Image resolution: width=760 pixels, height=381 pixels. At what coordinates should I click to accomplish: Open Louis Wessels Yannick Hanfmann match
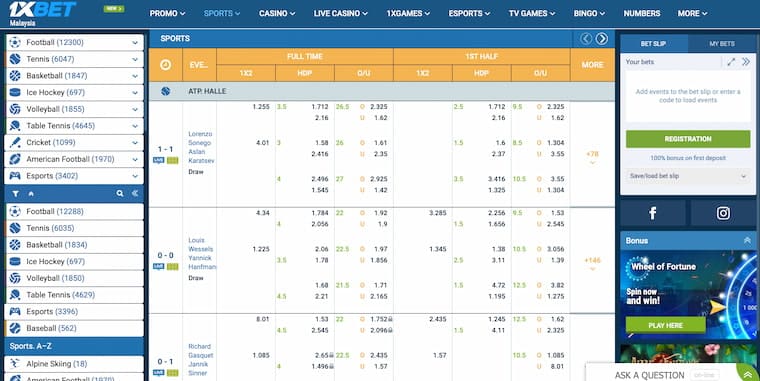click(x=202, y=253)
